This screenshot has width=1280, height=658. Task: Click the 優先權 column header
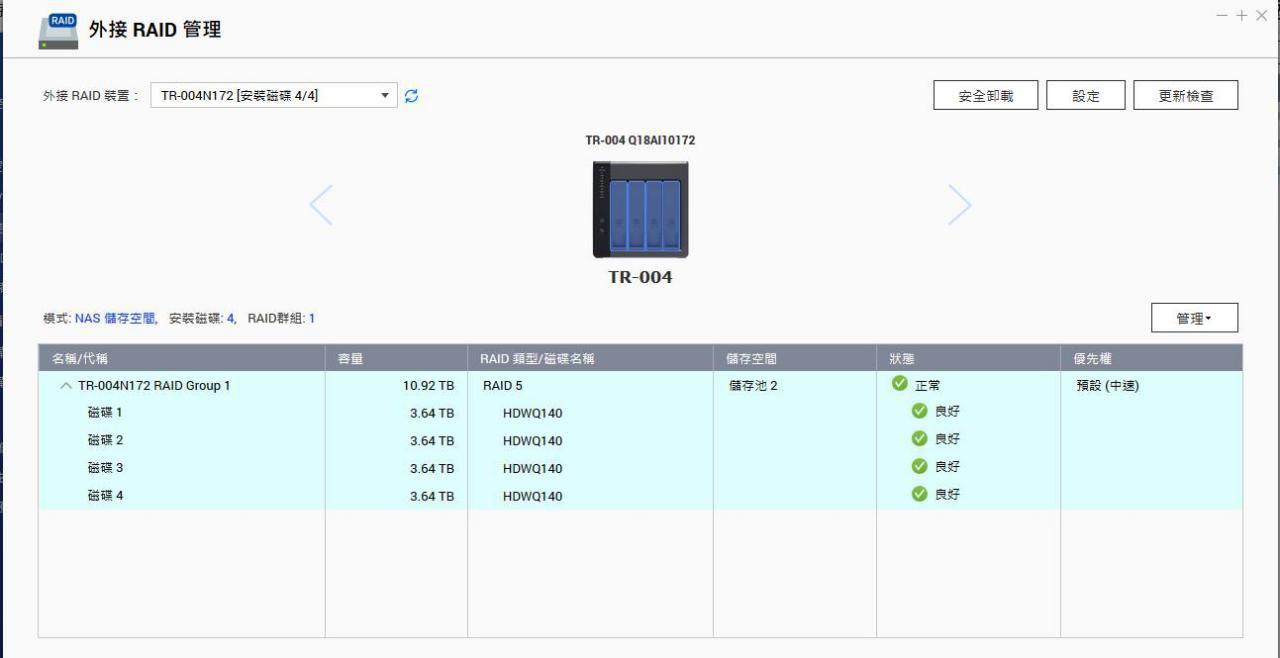pos(1151,358)
